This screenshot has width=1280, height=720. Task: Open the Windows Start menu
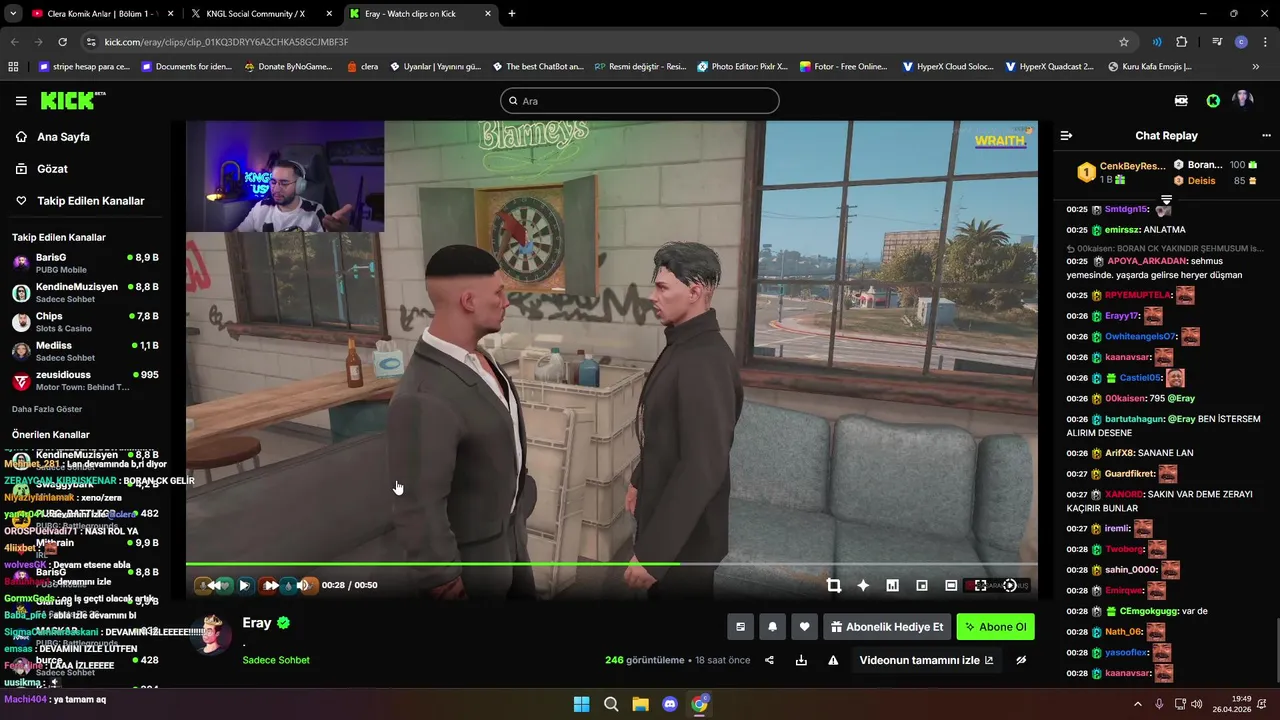click(581, 704)
